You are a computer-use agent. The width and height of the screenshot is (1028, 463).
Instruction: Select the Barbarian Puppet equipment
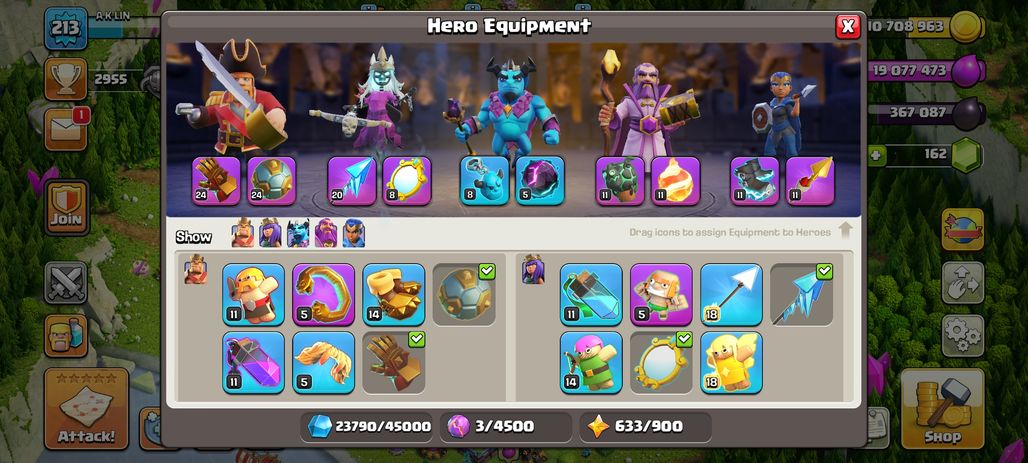(253, 294)
